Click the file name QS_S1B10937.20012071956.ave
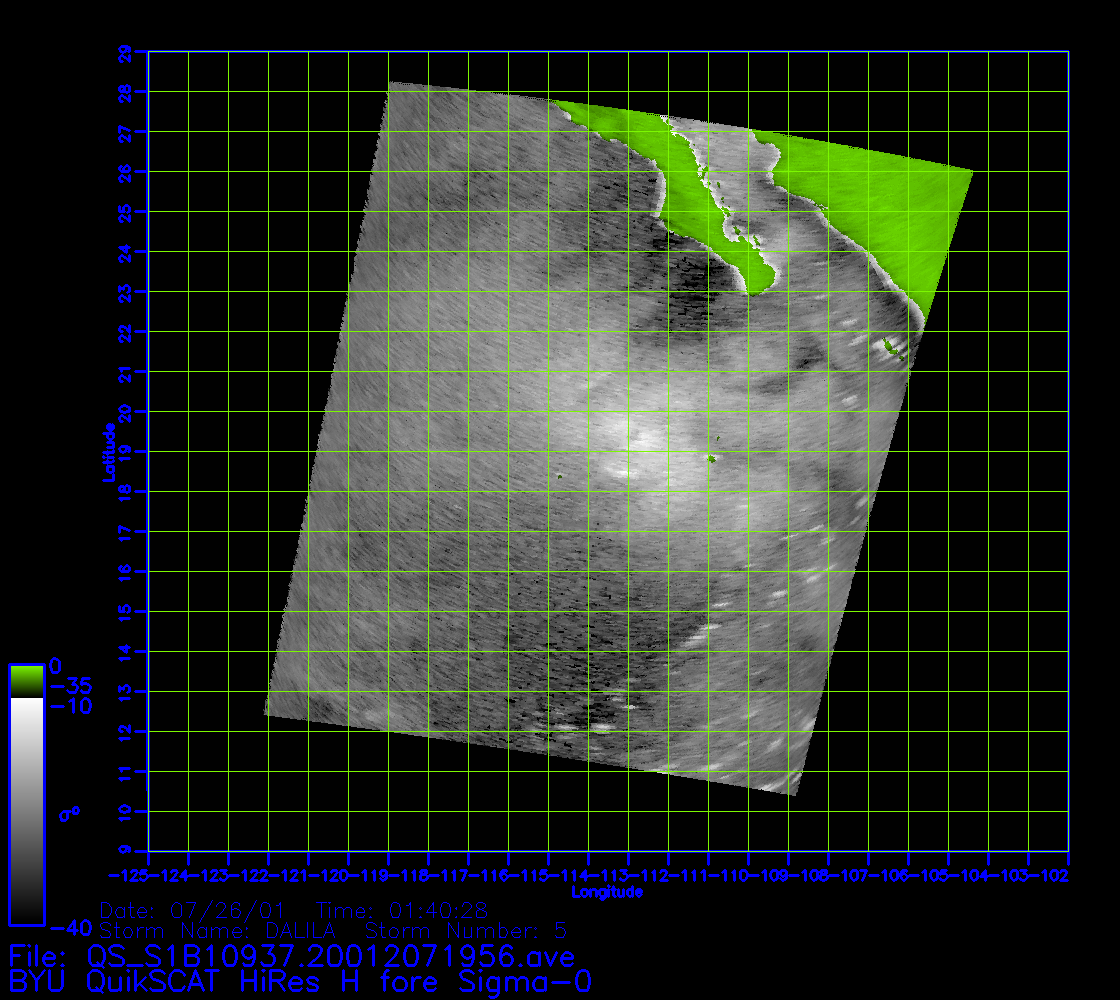The width and height of the screenshot is (1120, 1000). pyautogui.click(x=331, y=957)
